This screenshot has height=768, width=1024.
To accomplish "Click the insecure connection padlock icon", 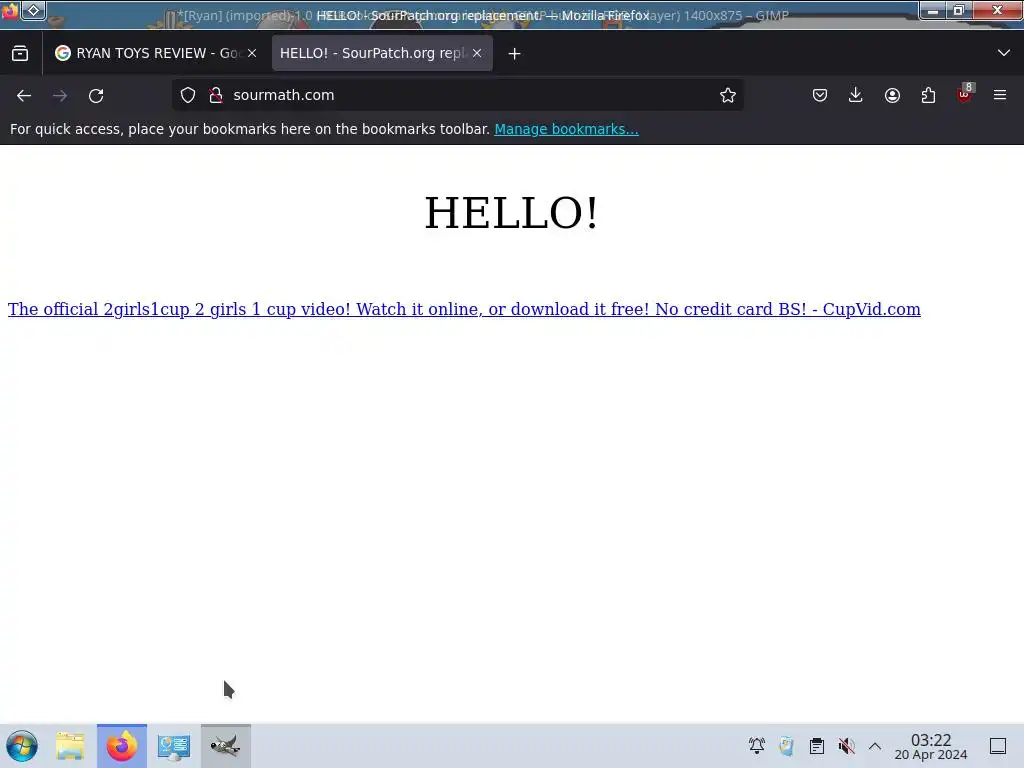I will pos(216,95).
